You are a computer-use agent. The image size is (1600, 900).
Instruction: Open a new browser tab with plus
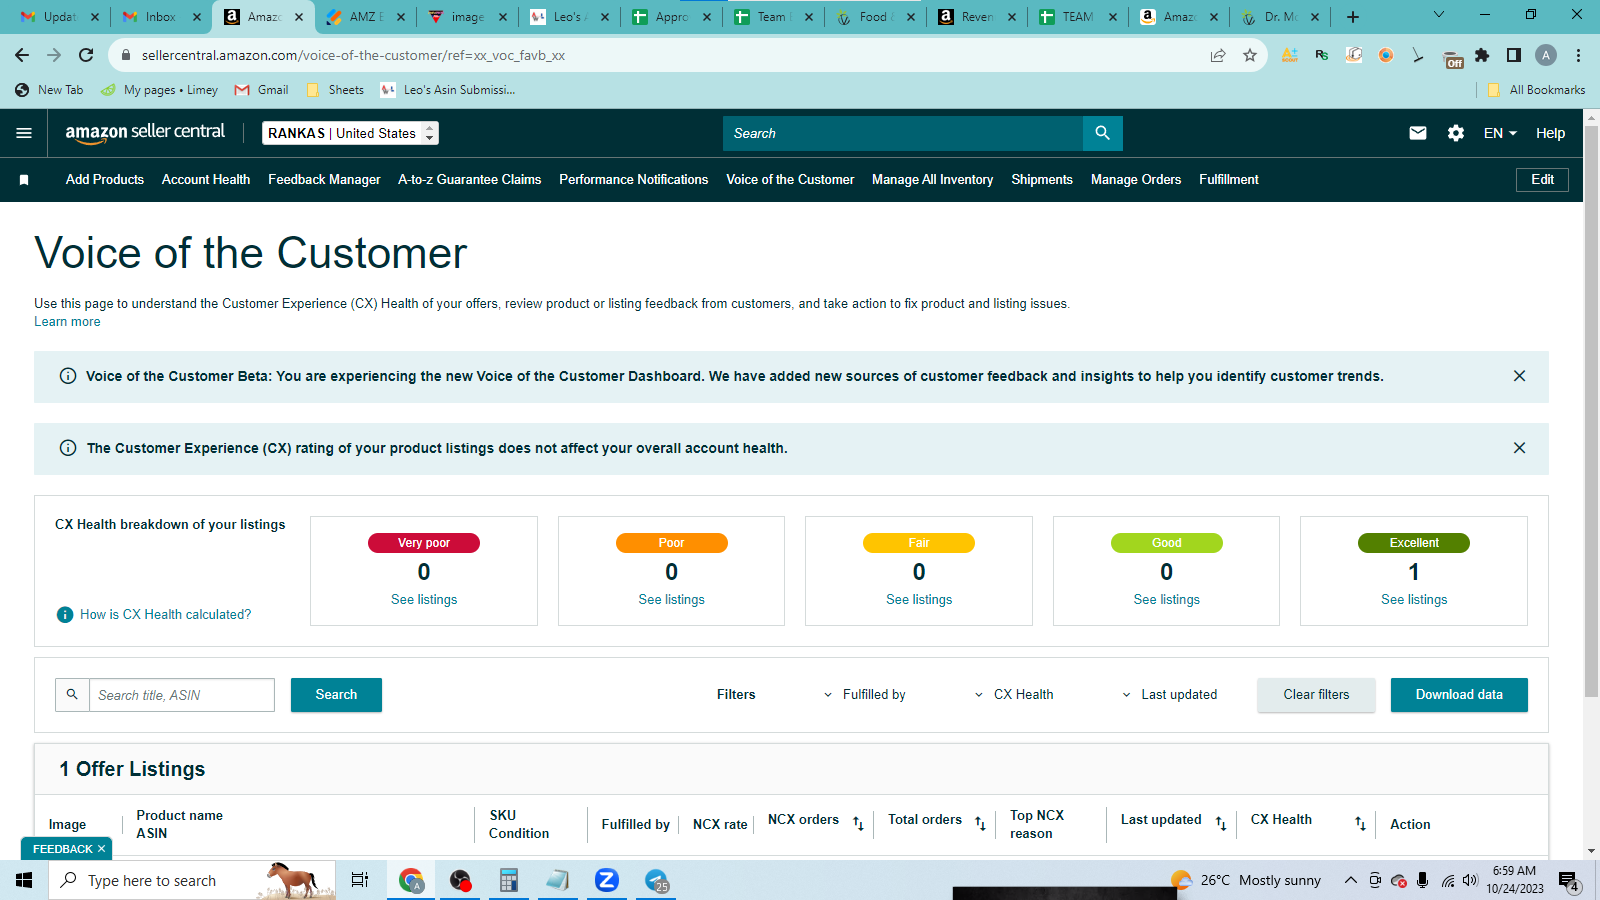pos(1353,17)
